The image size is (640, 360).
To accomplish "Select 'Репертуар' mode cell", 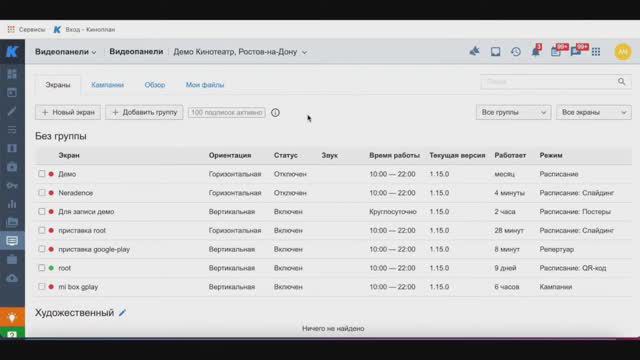I will (556, 249).
